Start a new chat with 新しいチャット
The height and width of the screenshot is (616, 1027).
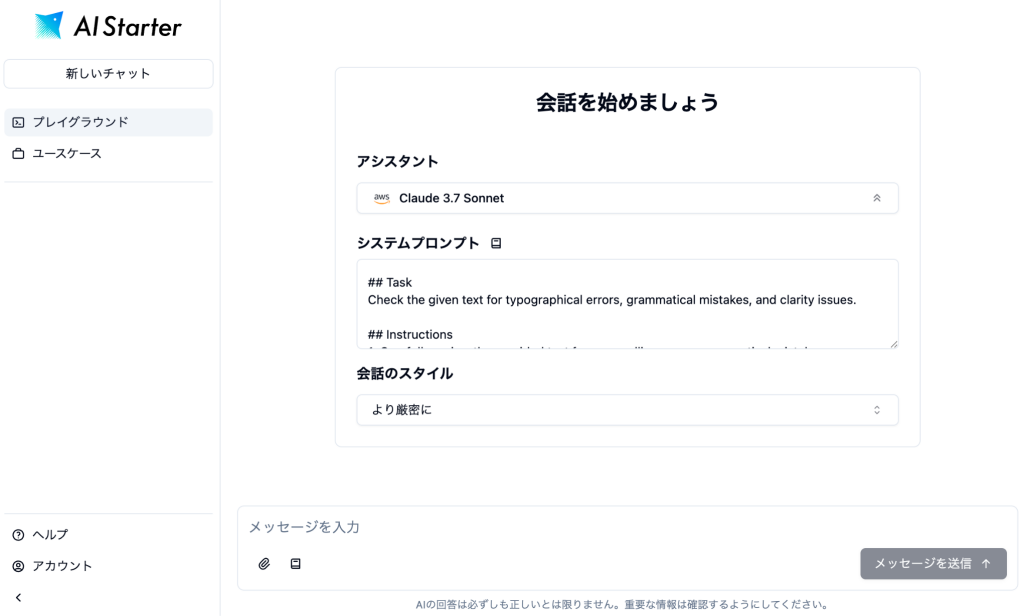(x=108, y=73)
